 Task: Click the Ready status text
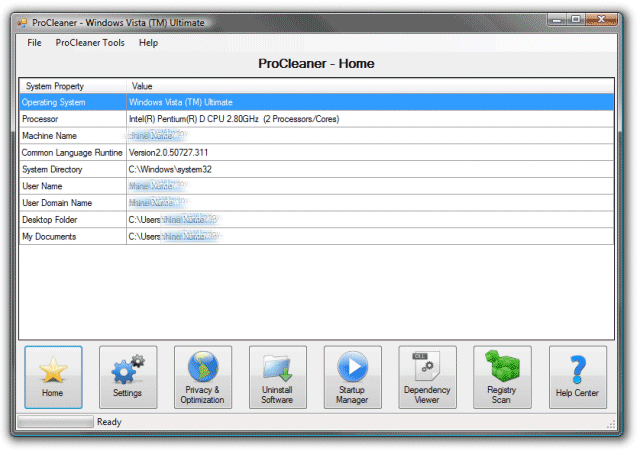click(109, 422)
